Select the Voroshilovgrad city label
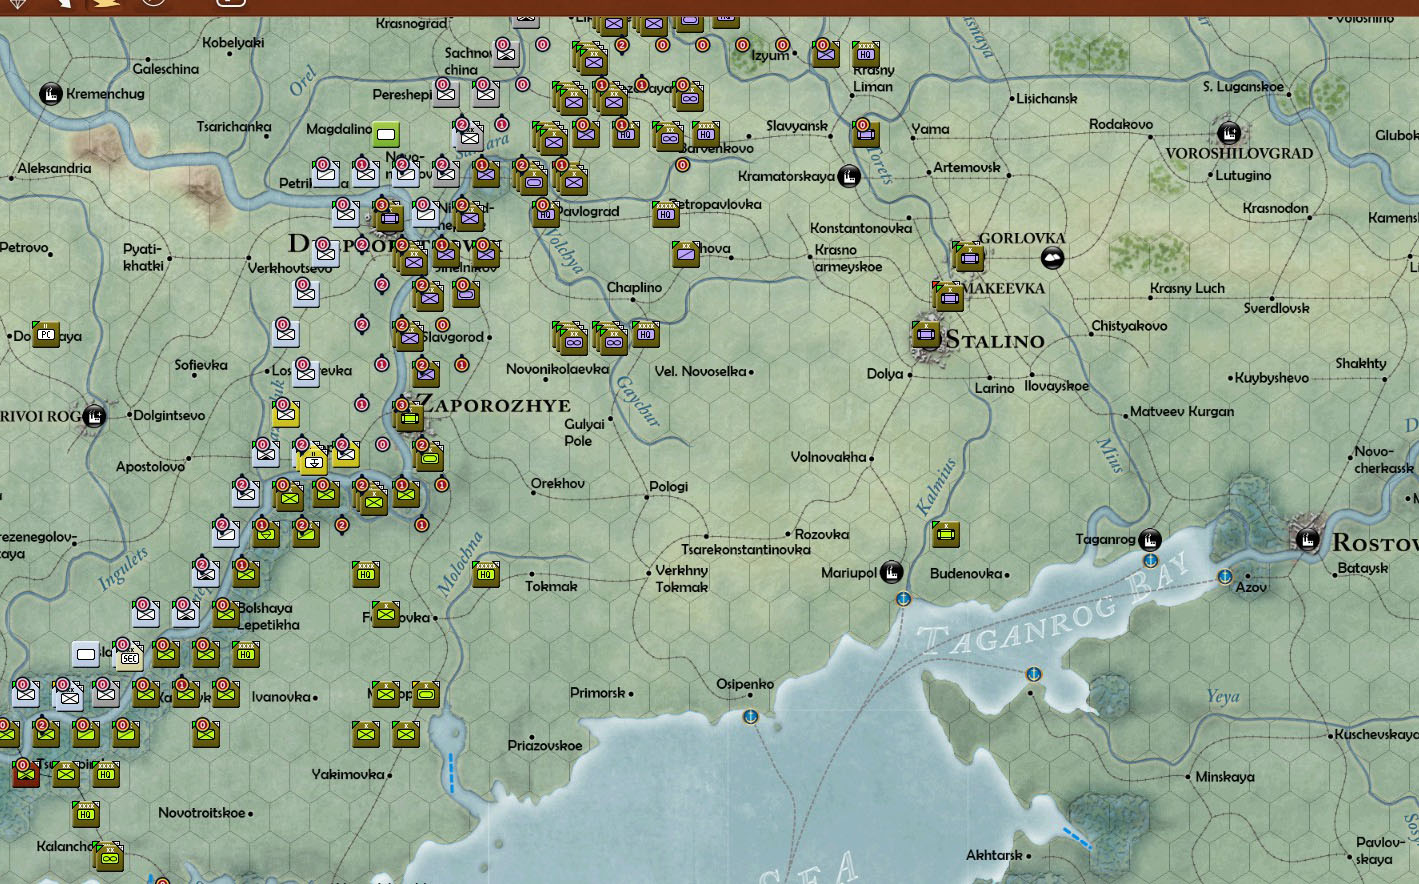The width and height of the screenshot is (1419, 884). point(1239,154)
